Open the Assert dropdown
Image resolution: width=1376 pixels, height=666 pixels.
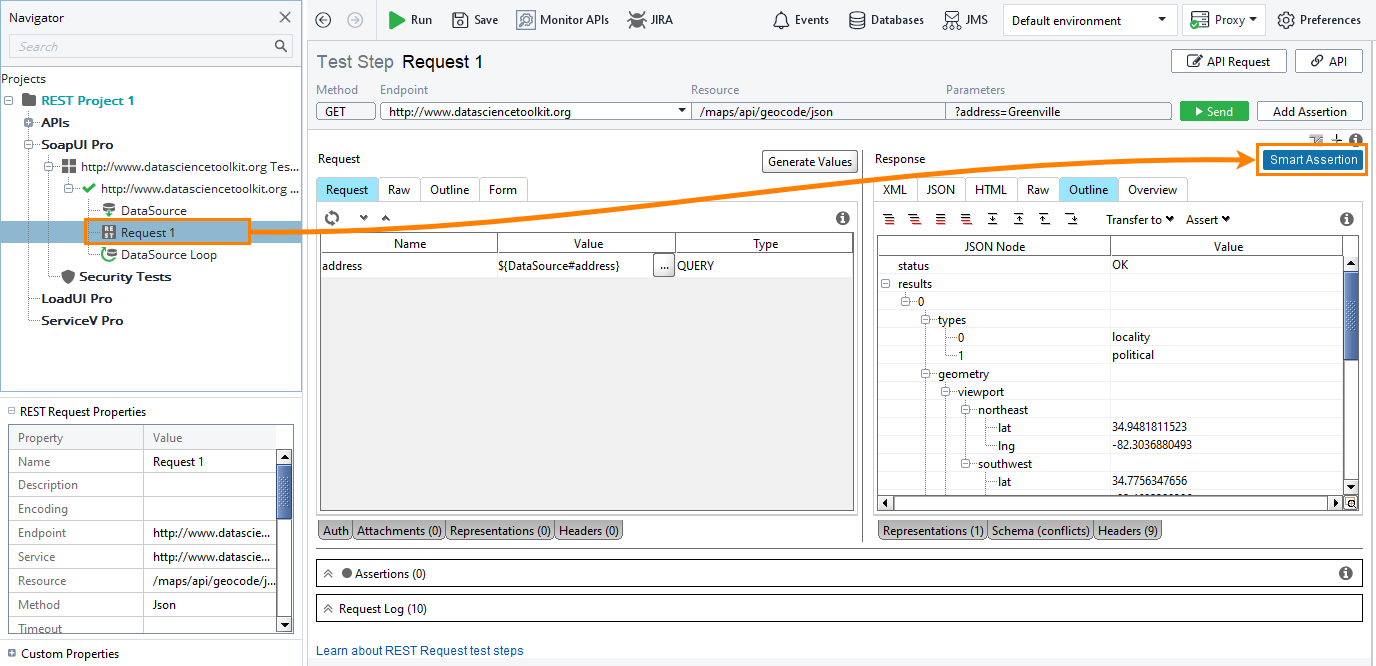1208,219
